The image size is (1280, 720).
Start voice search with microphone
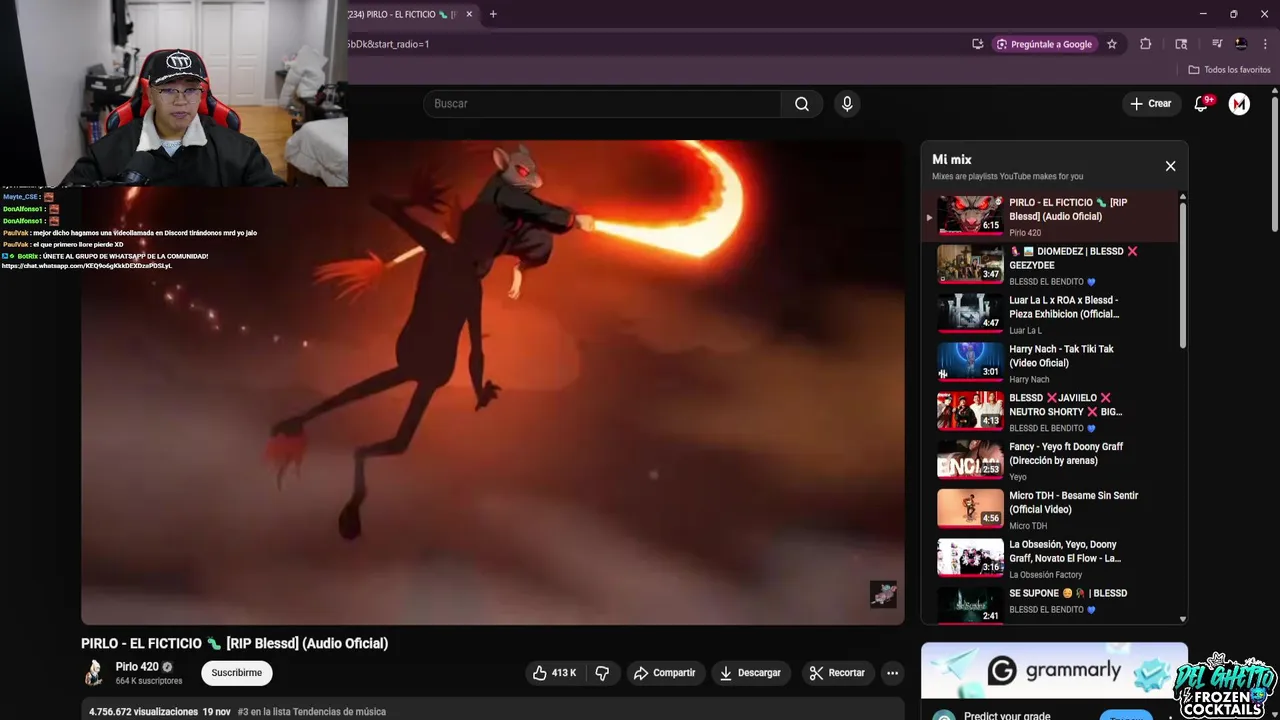(x=847, y=104)
